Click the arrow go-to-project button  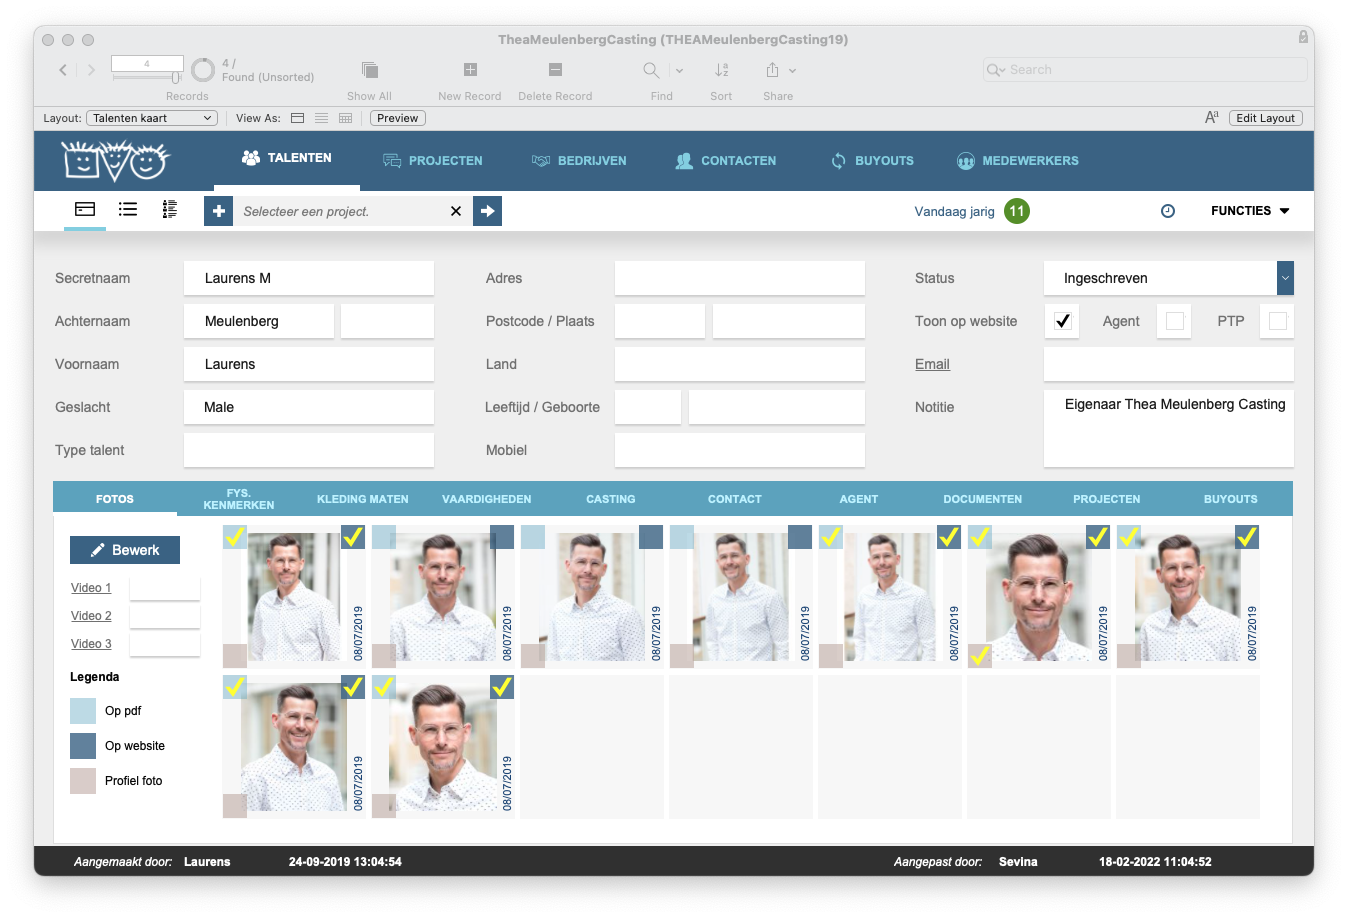point(487,211)
